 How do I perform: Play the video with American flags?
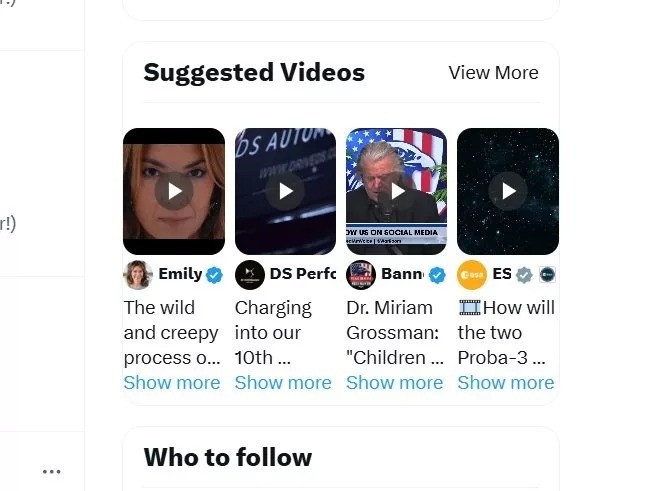click(x=396, y=191)
